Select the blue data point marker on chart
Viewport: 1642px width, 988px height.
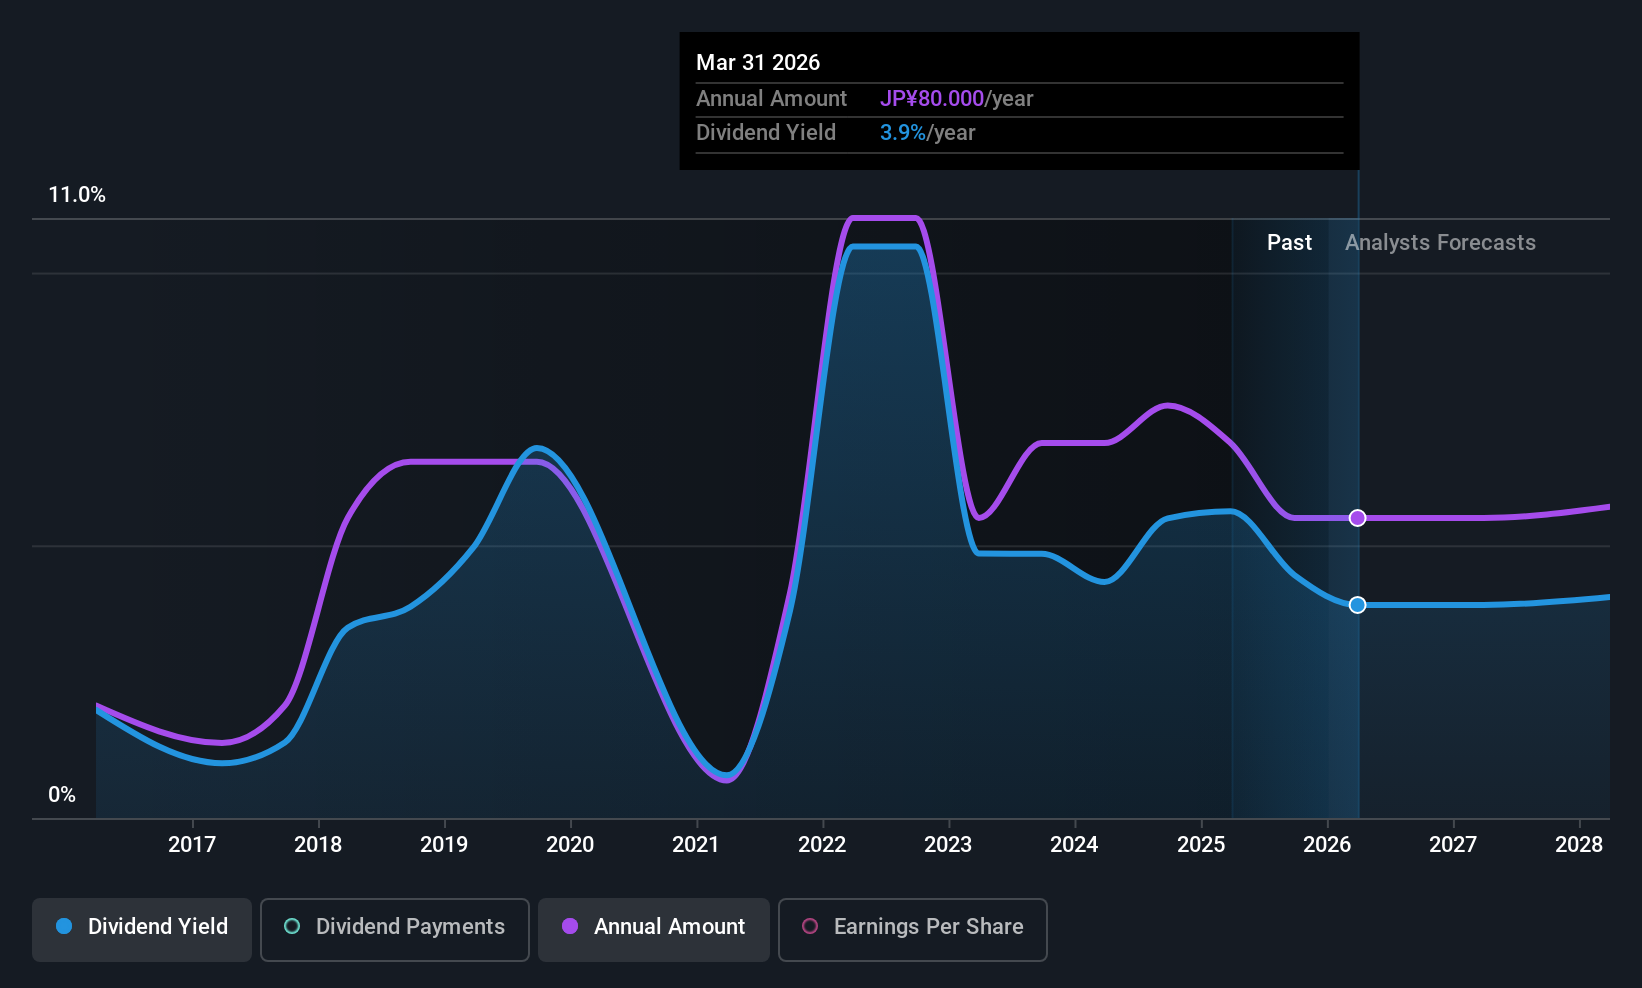pos(1357,605)
